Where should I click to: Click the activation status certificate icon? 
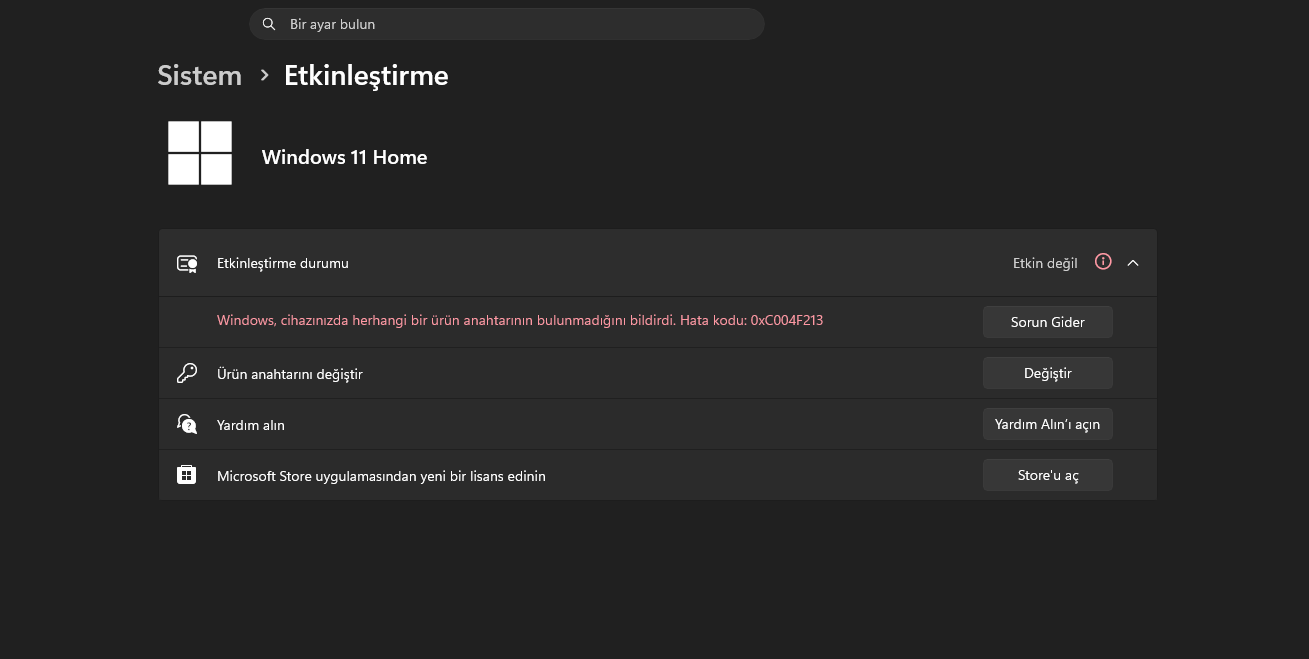click(x=187, y=263)
